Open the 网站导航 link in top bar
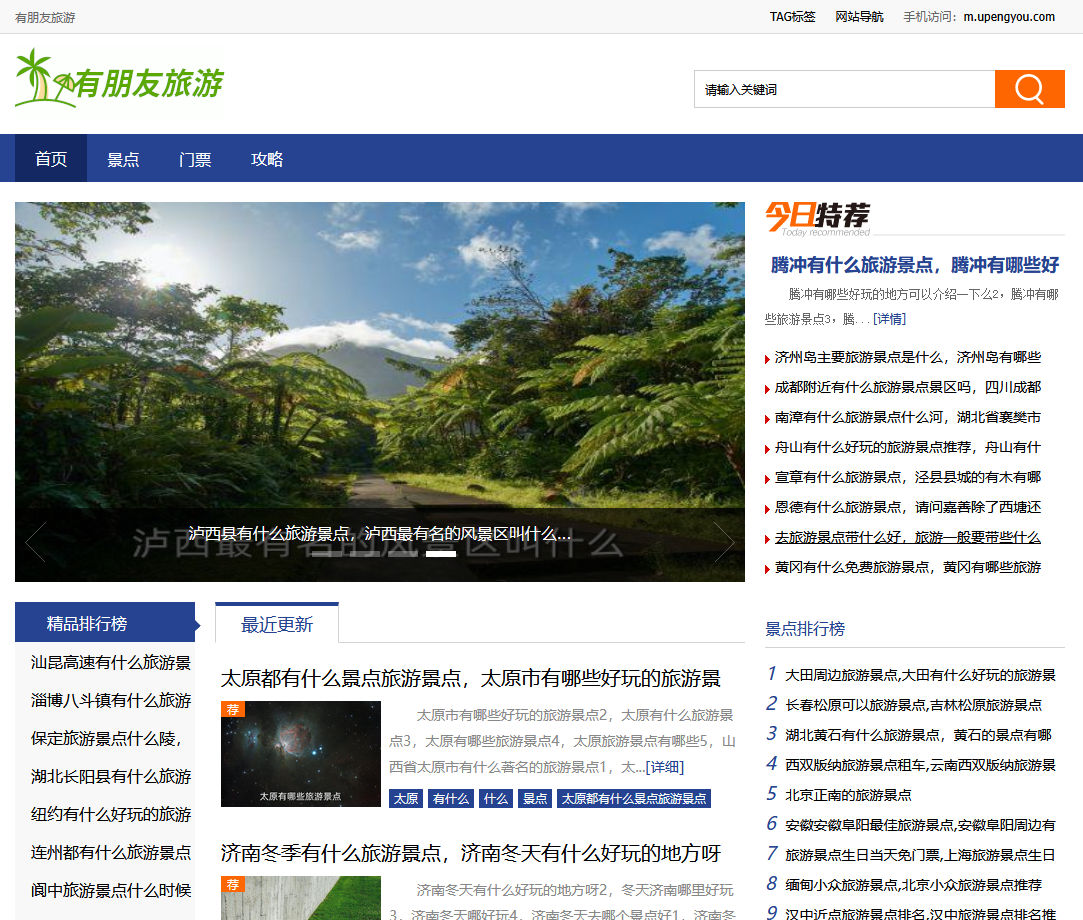This screenshot has width=1083, height=920. [859, 17]
